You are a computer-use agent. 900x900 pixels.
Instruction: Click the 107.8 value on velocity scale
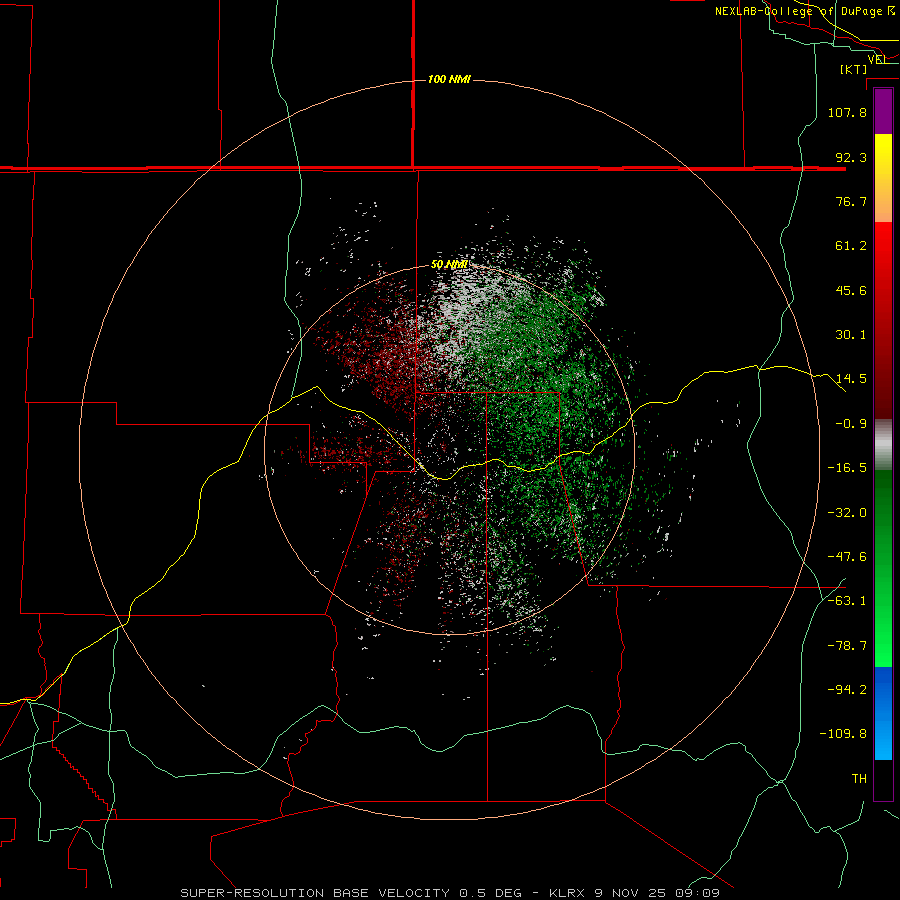click(847, 112)
